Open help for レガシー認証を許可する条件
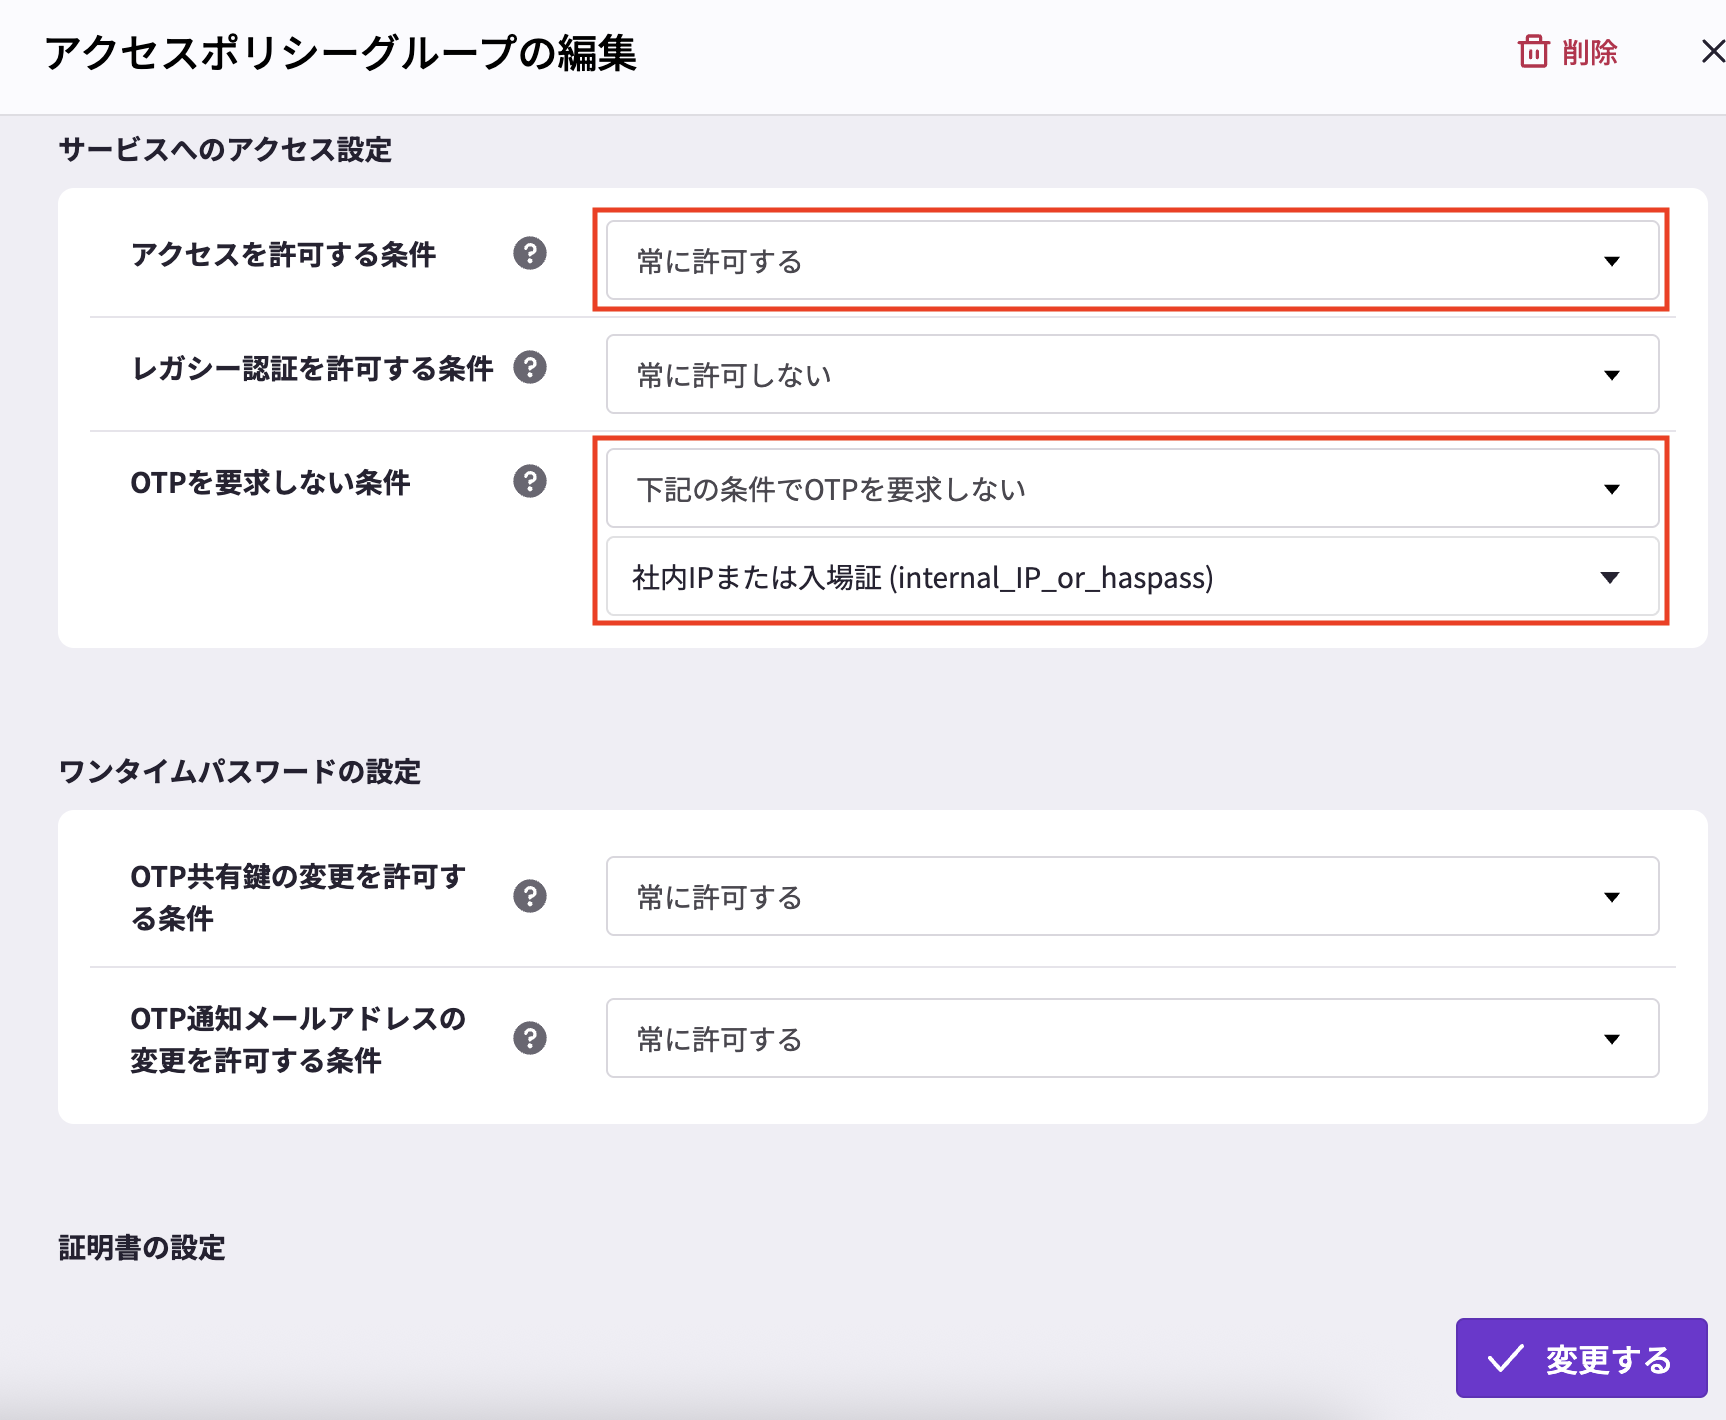 click(x=530, y=368)
